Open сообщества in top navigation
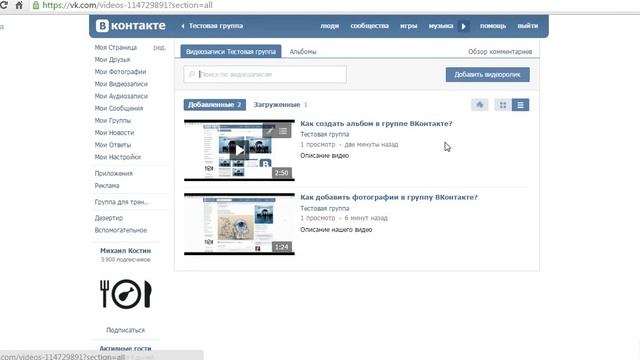 click(369, 26)
